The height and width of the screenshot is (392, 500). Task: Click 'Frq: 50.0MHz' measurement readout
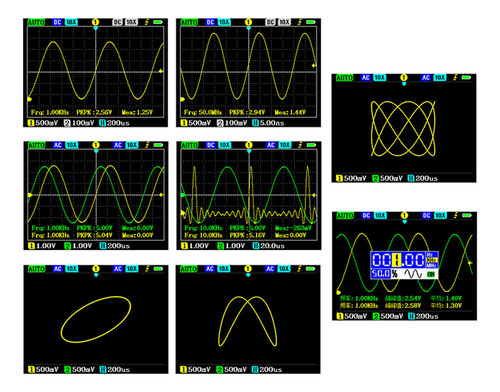(203, 112)
